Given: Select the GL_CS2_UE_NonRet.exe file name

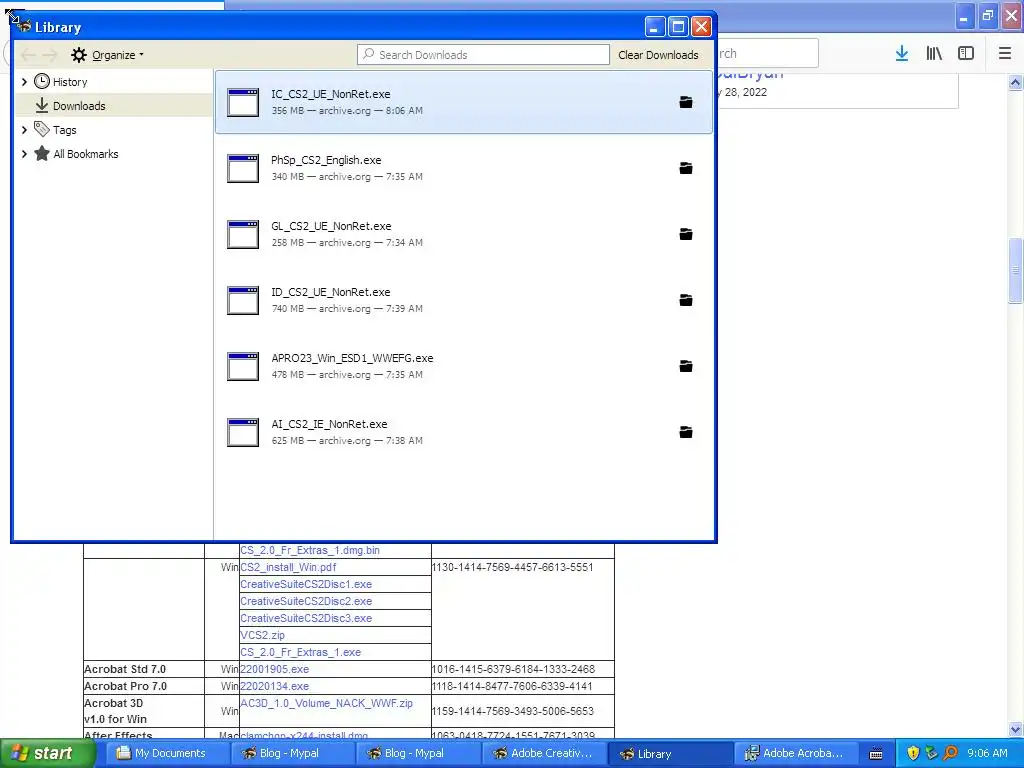Looking at the screenshot, I should pos(331,226).
